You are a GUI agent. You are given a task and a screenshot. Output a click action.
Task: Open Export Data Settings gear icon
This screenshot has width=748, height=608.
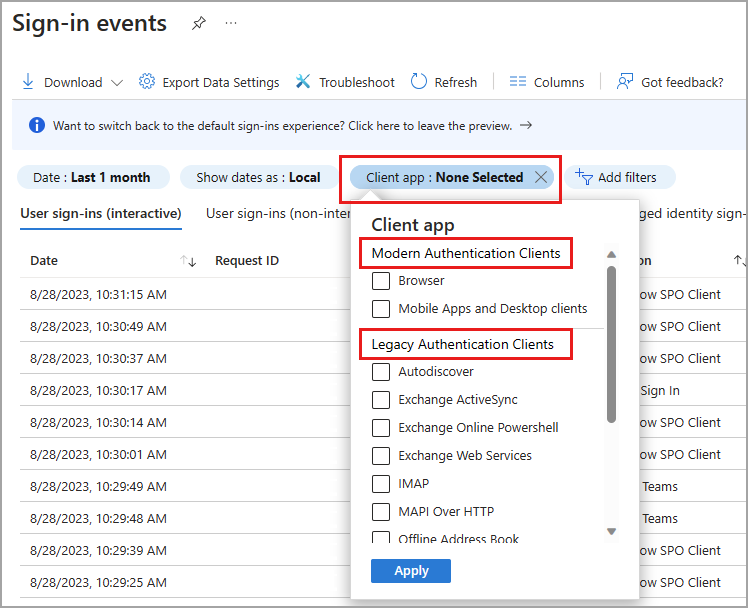click(147, 82)
